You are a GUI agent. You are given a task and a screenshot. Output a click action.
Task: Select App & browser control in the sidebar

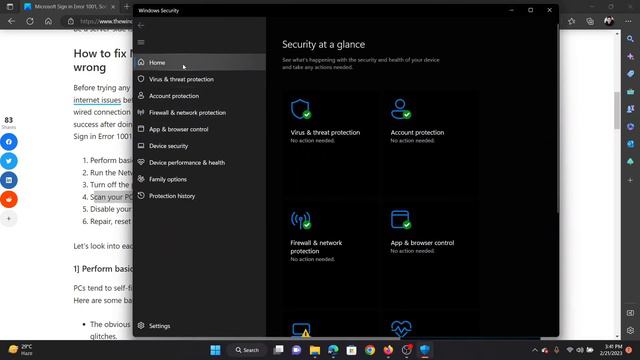pos(200,129)
